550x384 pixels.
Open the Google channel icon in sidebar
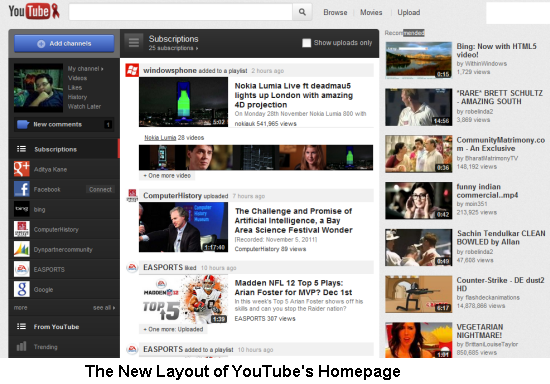22,289
